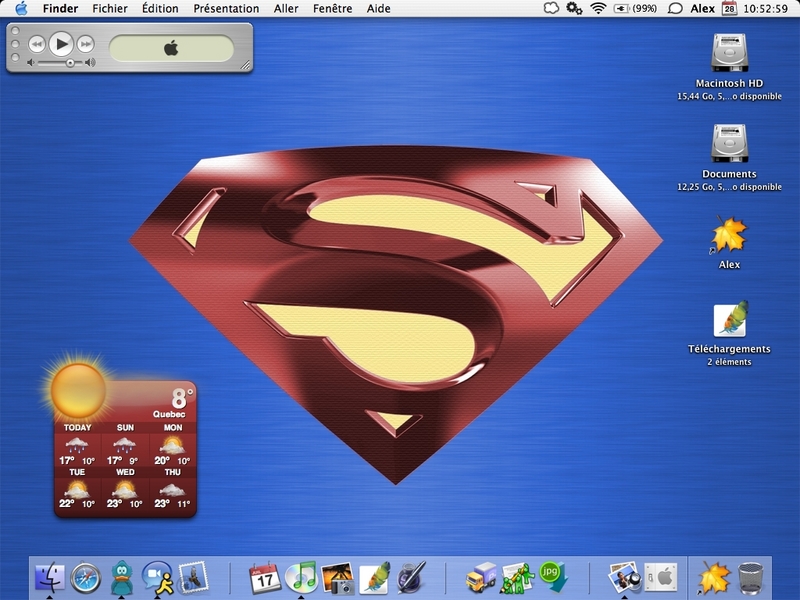Open Mail stamp icon in Dock
The width and height of the screenshot is (800, 600).
coord(193,578)
